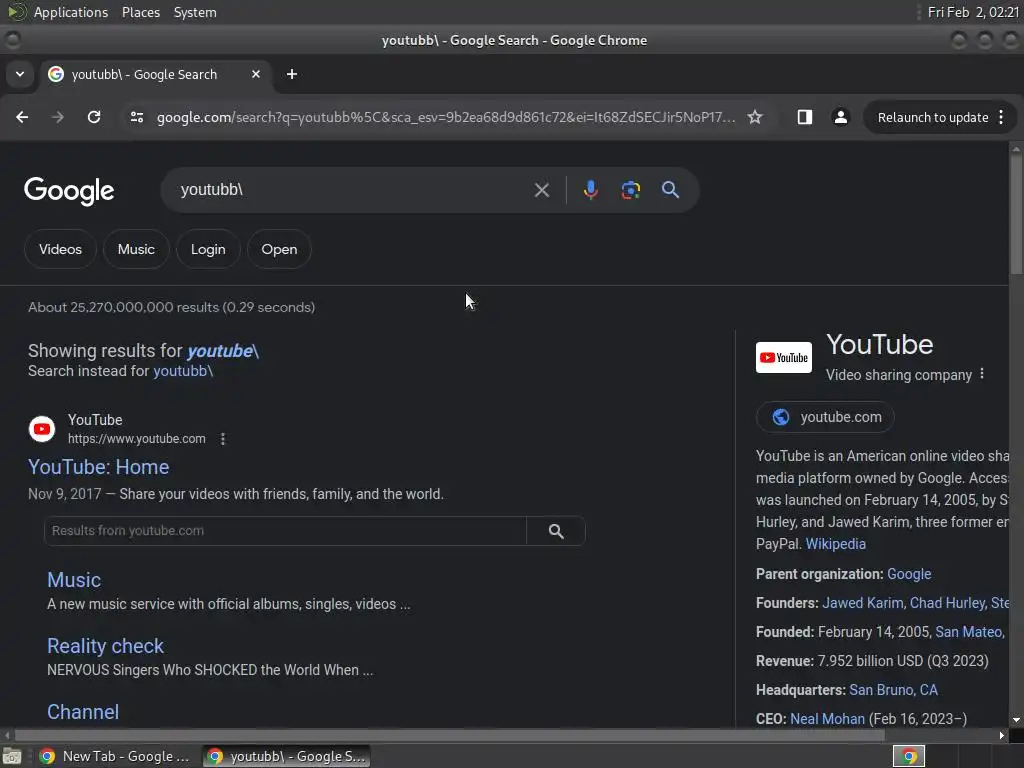Open the Reality check sitelink
This screenshot has height=768, width=1024.
pyautogui.click(x=105, y=646)
